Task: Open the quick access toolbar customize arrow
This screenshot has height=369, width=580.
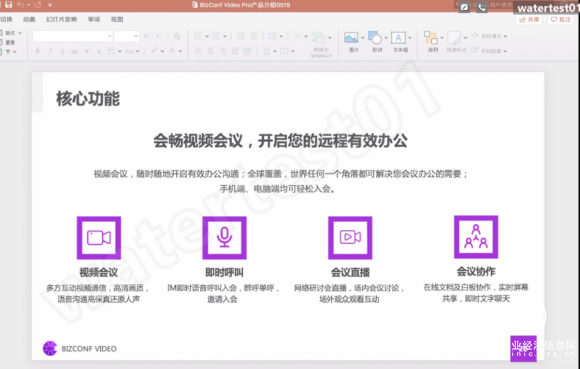Action: tap(50, 5)
